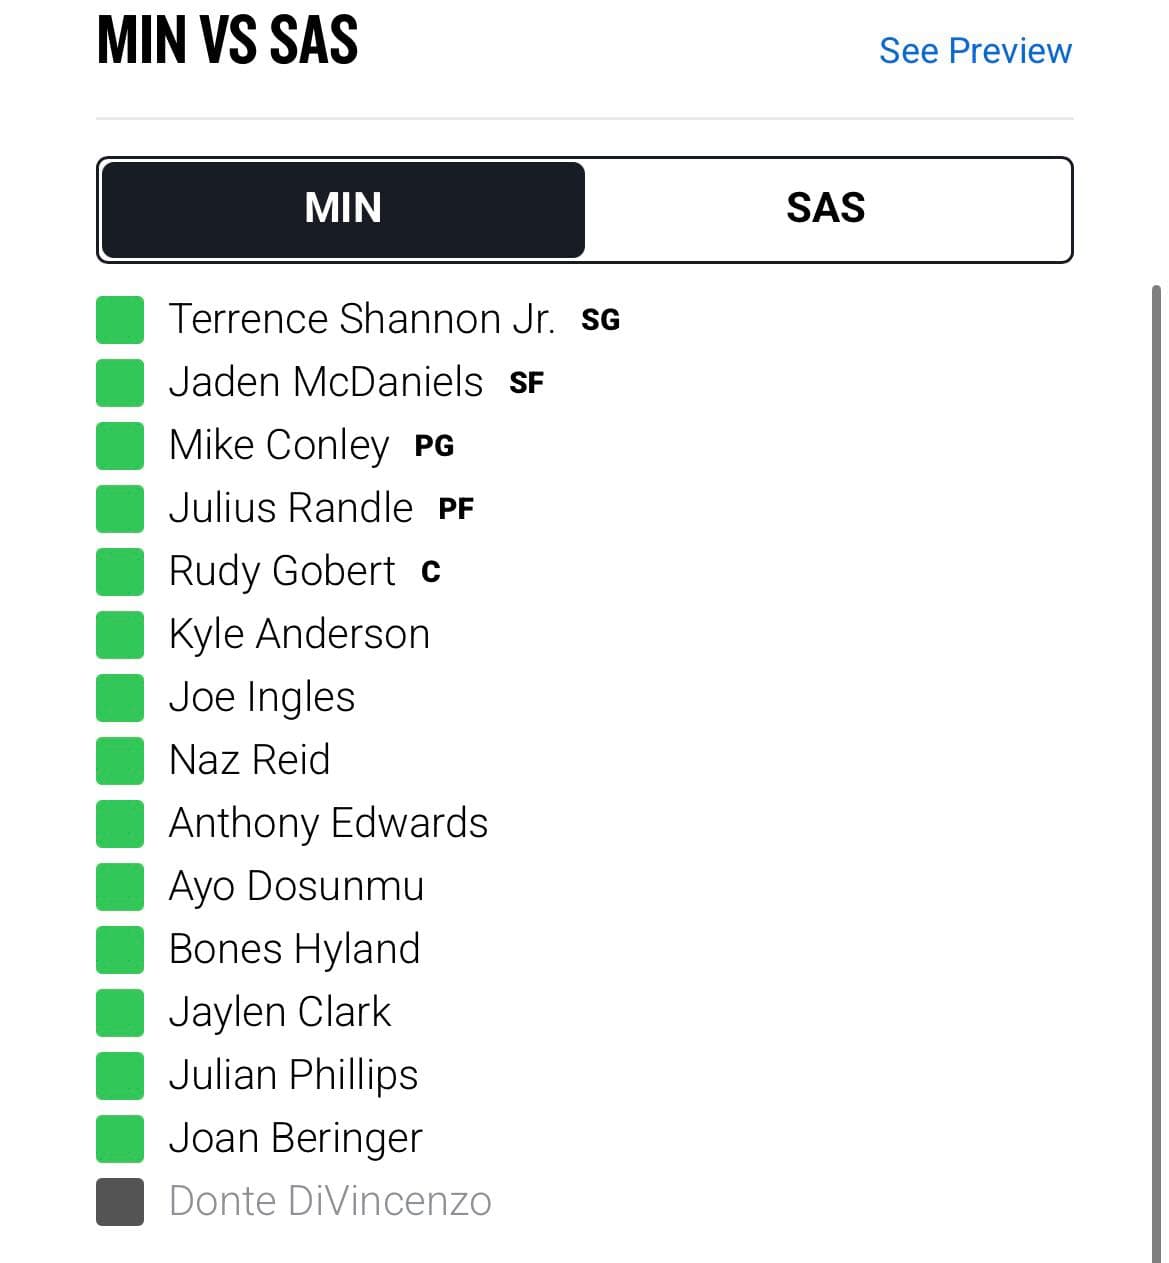Select the MIN team tab
The height and width of the screenshot is (1263, 1169).
343,209
